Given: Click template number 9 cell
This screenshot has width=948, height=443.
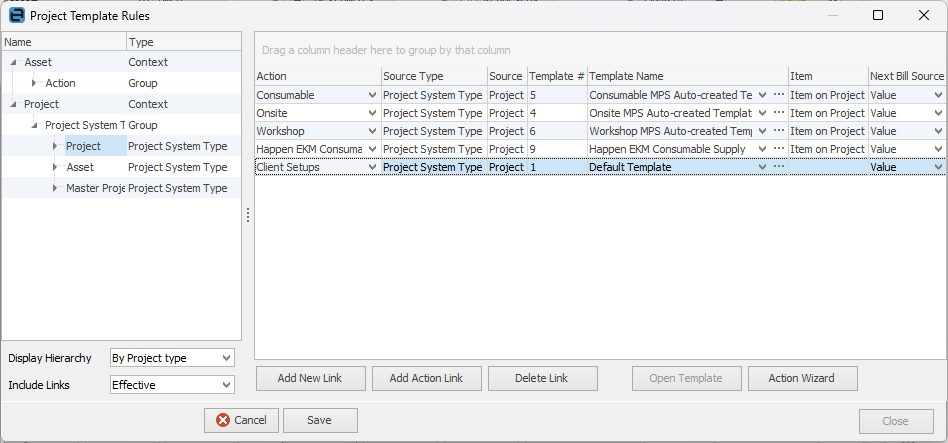Looking at the screenshot, I should click(x=557, y=149).
